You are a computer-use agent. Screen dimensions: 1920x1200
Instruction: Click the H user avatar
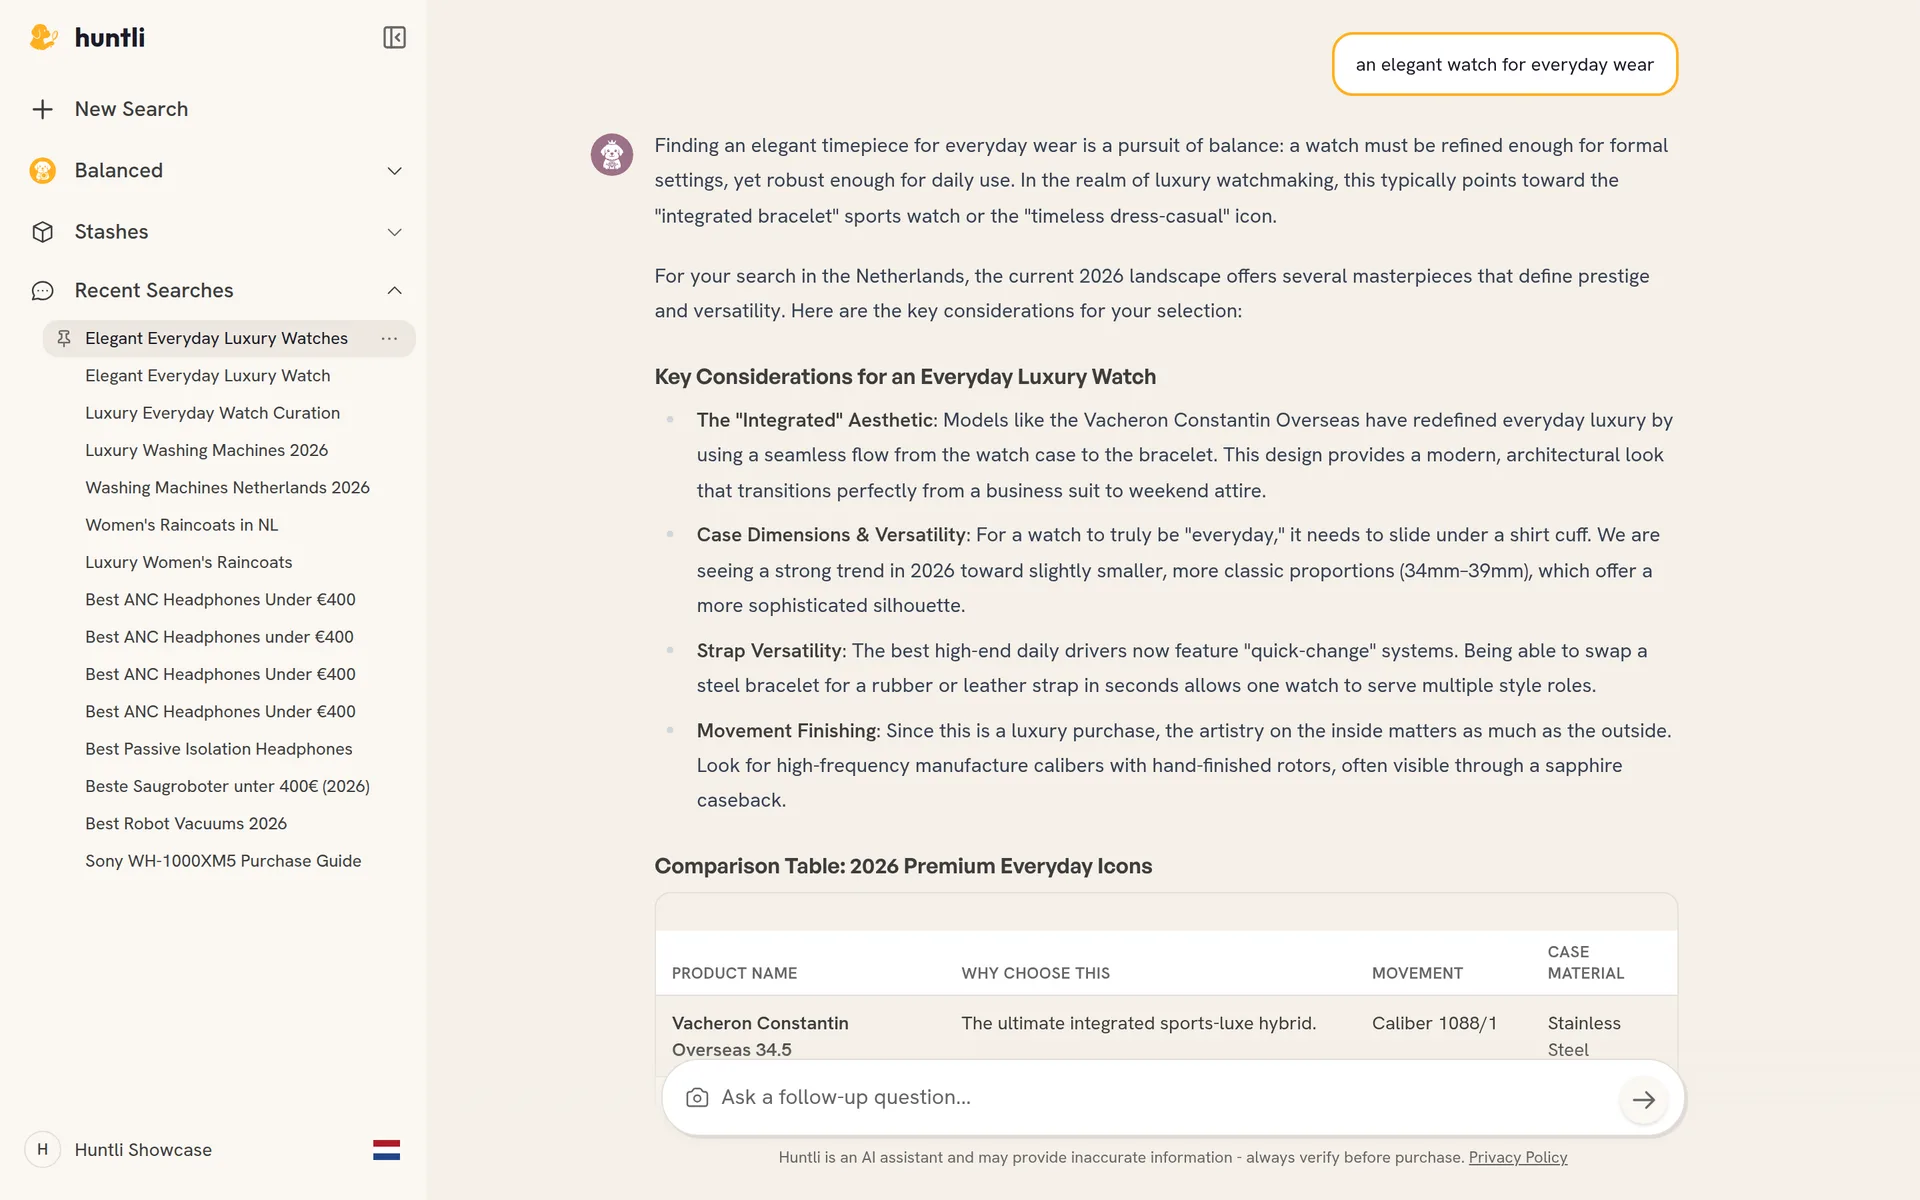pos(42,1150)
